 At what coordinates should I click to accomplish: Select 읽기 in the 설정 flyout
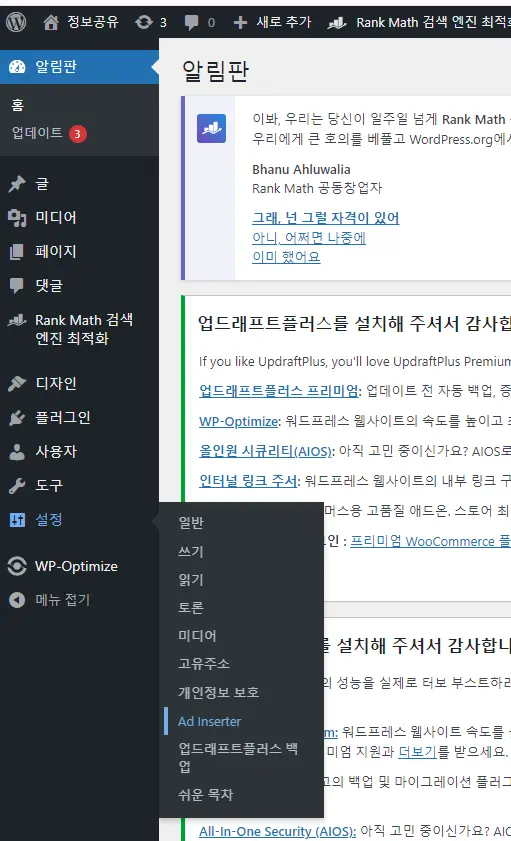pyautogui.click(x=191, y=579)
